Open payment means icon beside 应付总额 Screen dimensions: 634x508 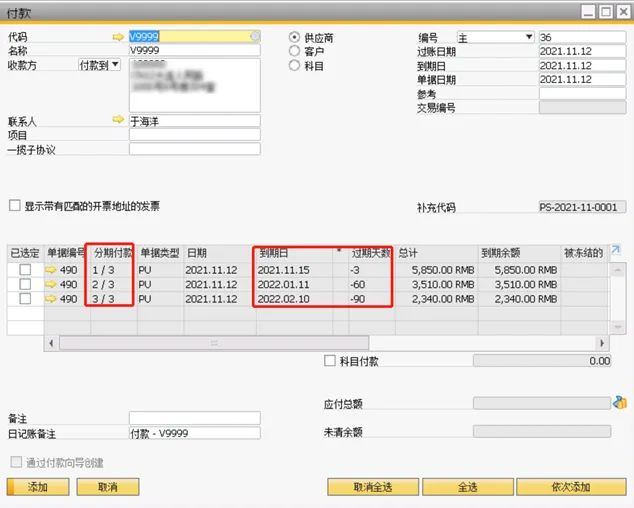(620, 403)
